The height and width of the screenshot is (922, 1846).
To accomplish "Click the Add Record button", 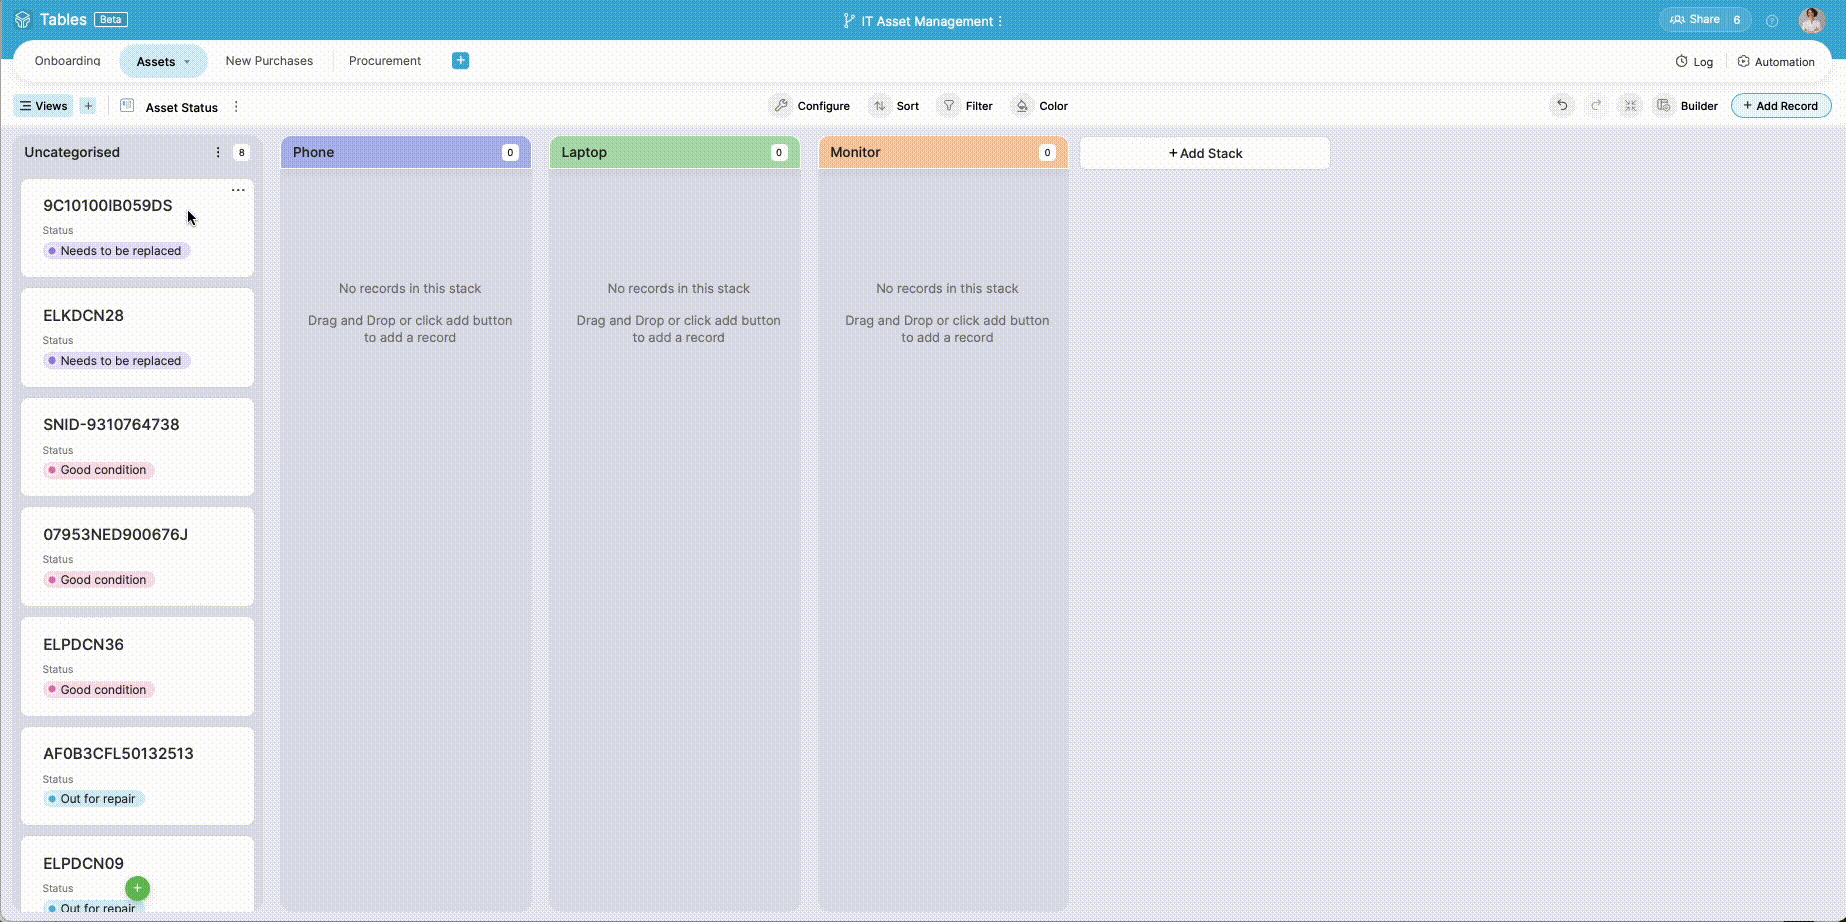I will [x=1781, y=106].
